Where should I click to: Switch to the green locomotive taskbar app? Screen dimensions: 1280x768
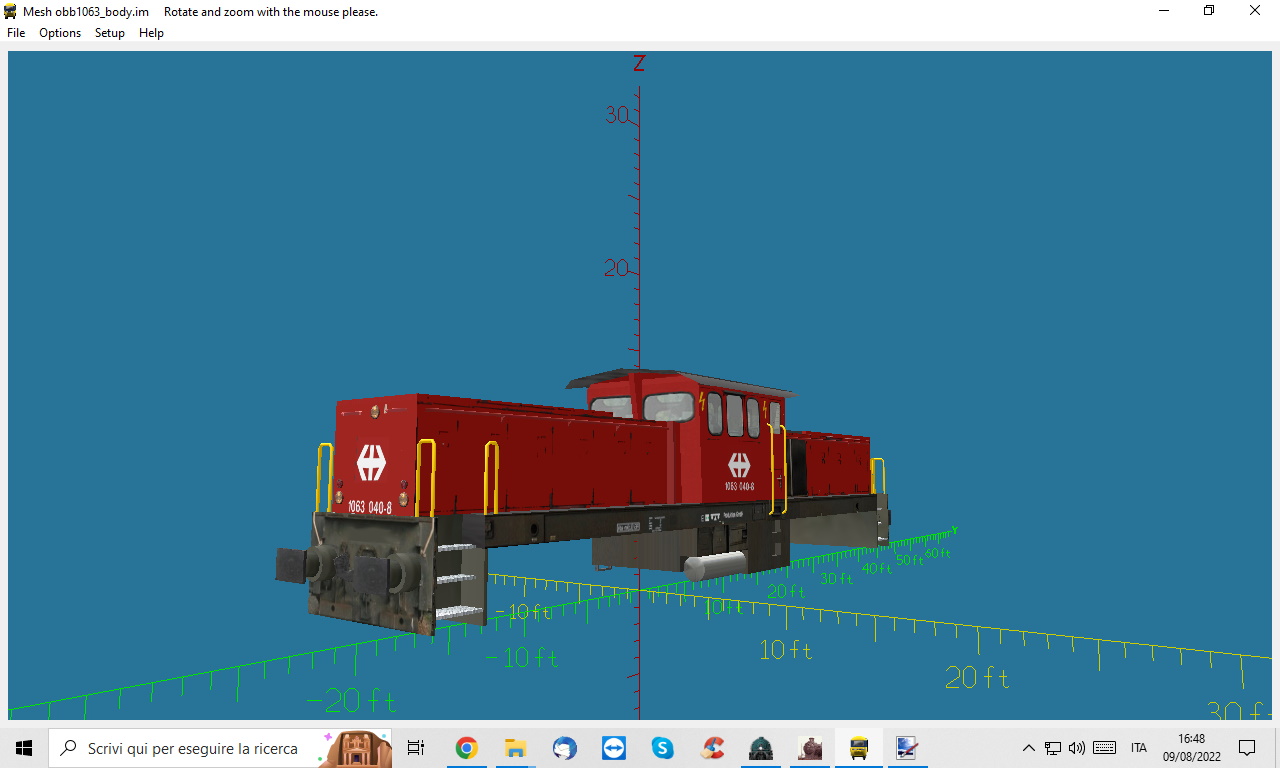pyautogui.click(x=761, y=748)
